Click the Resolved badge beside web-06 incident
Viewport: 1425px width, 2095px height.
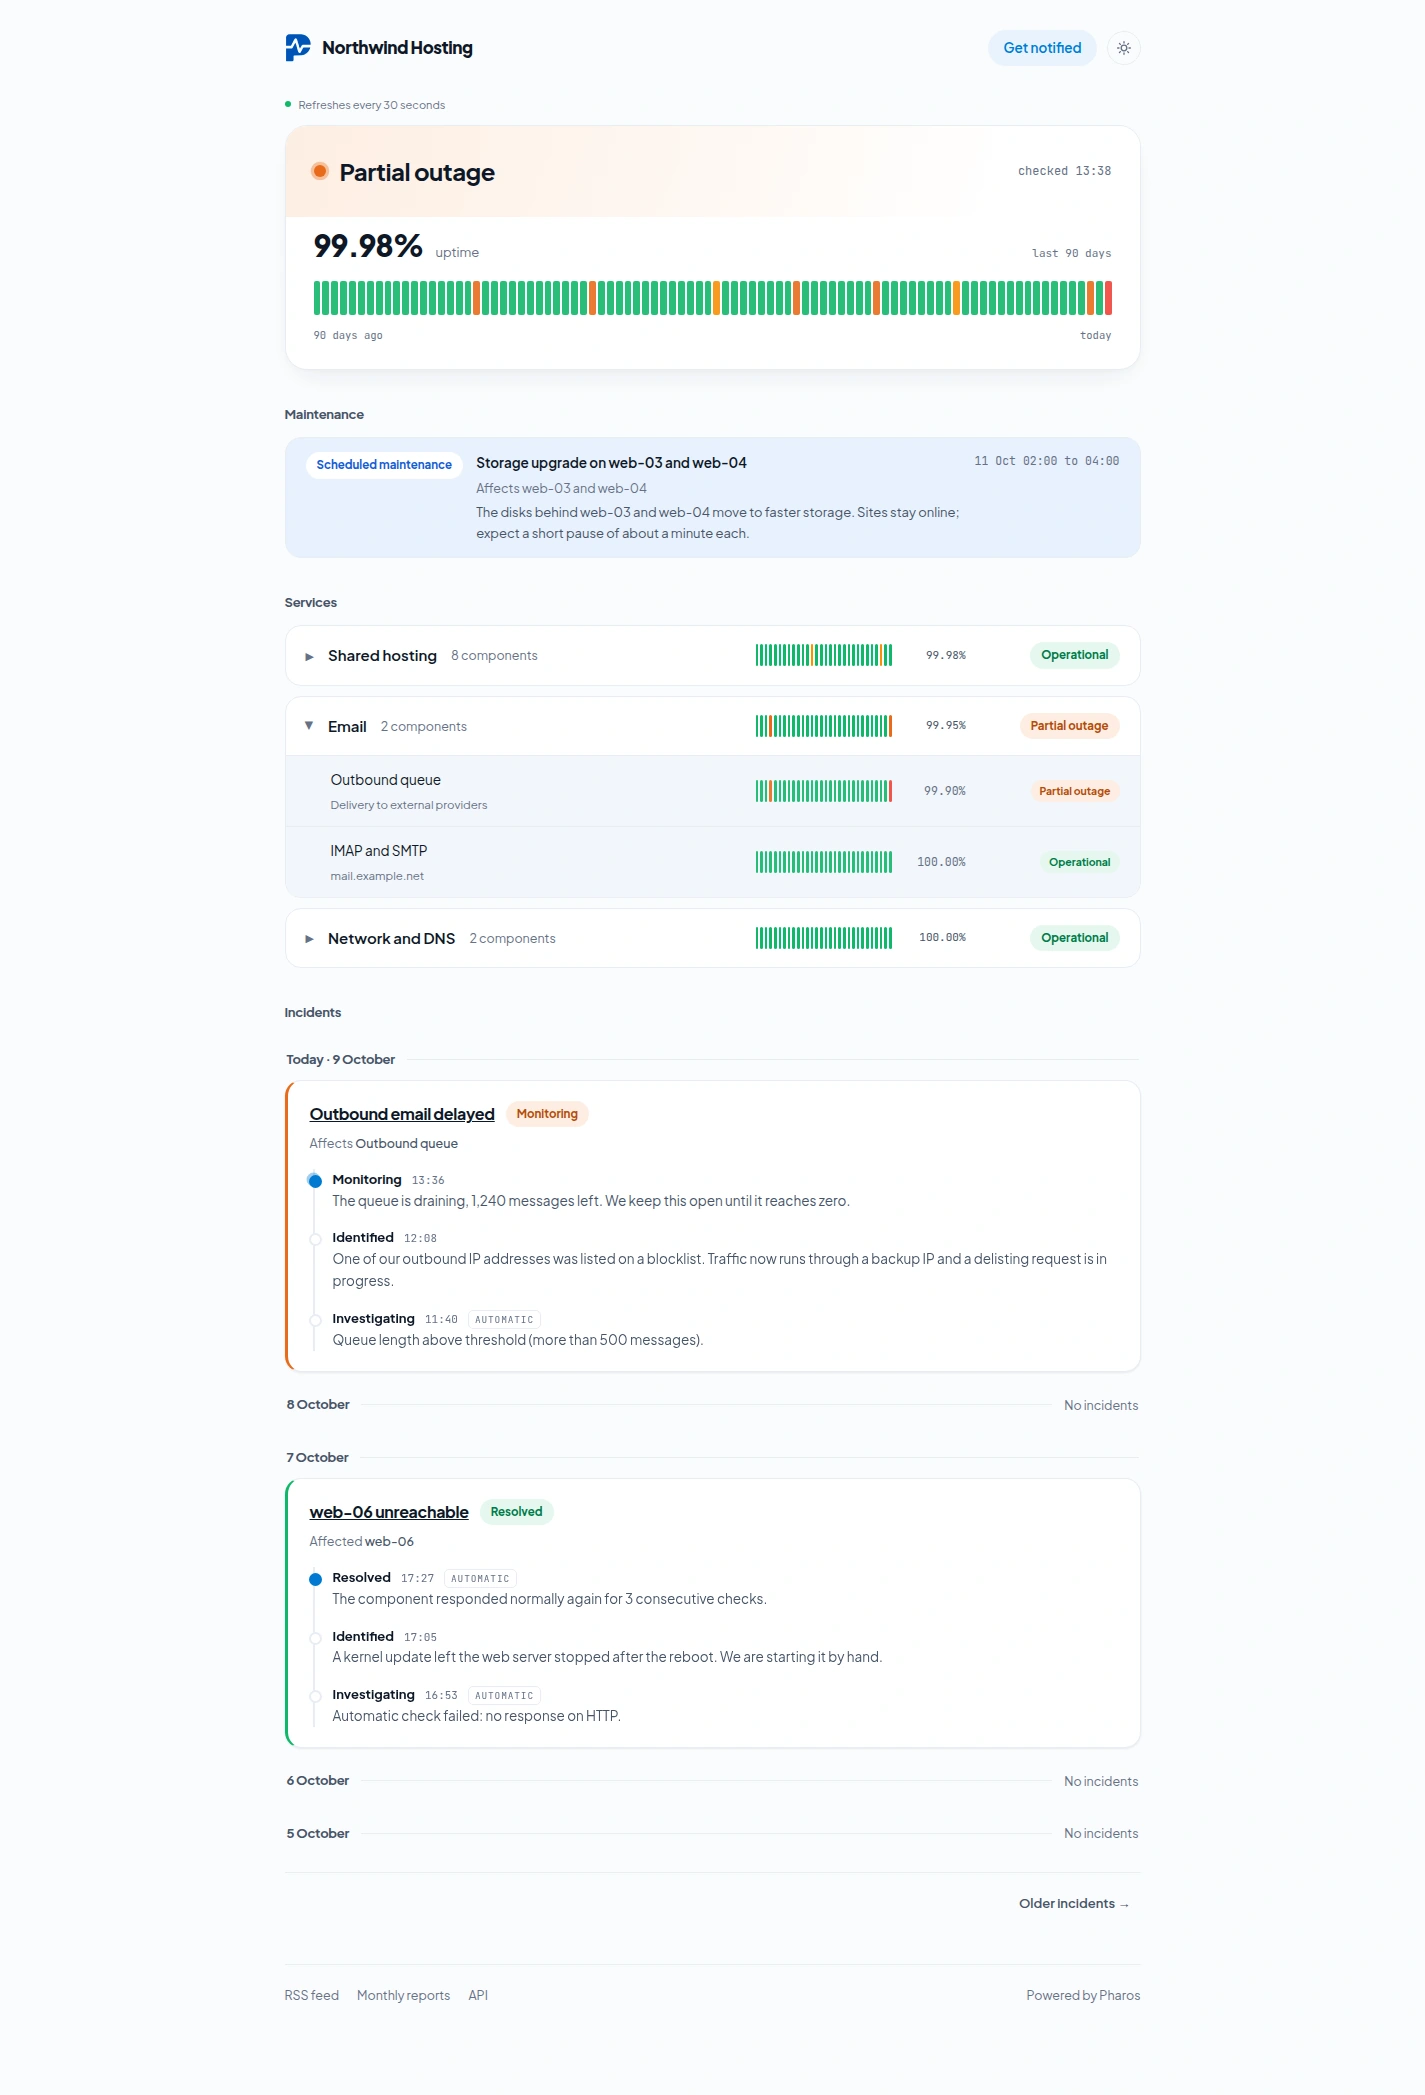(516, 1512)
